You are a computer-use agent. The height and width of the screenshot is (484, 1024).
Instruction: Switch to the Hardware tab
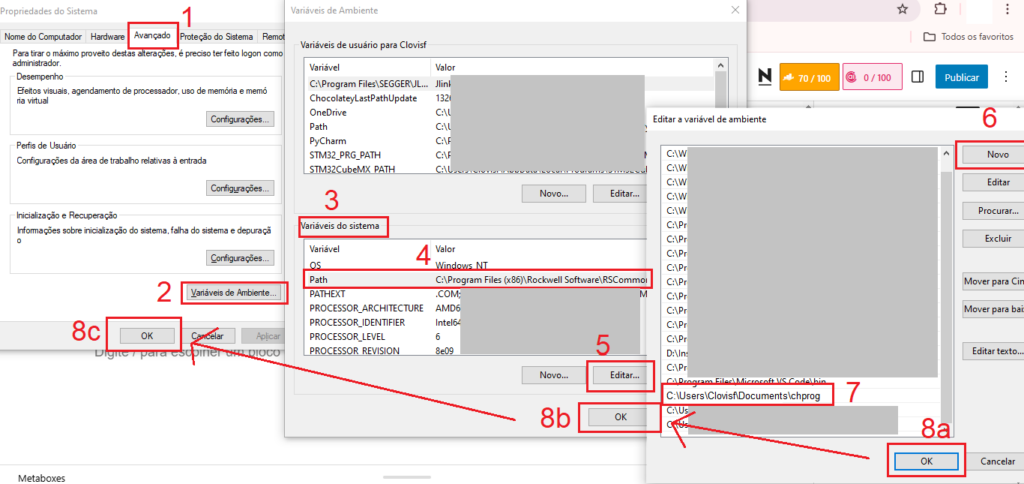click(107, 36)
